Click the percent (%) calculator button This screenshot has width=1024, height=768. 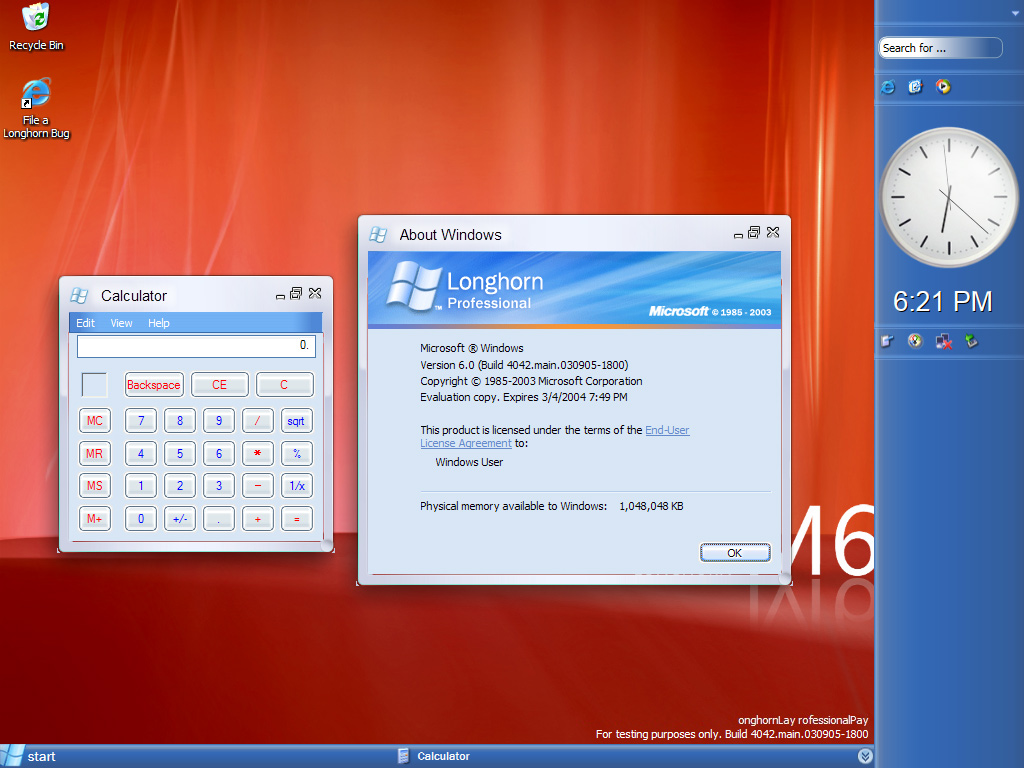coord(296,453)
